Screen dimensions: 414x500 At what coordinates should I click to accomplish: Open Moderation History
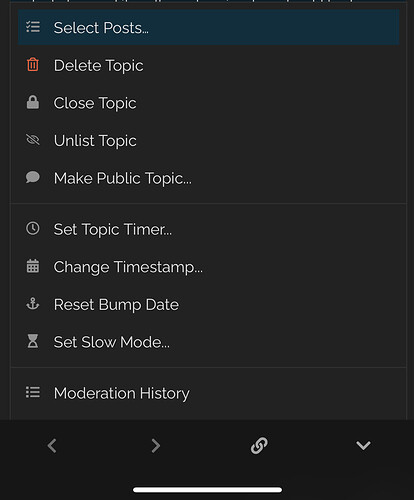click(x=209, y=393)
